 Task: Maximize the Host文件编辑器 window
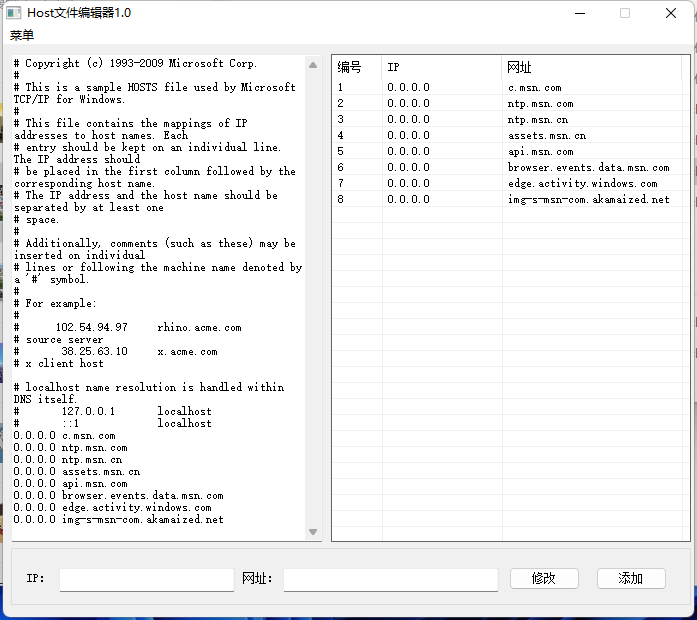coord(625,13)
